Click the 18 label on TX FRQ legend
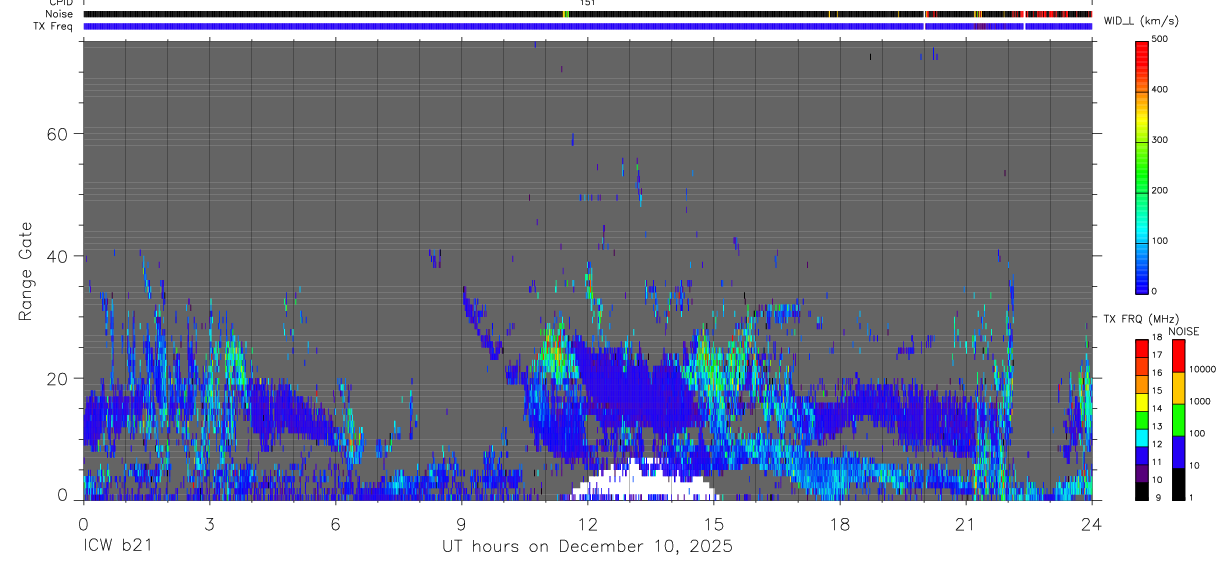This screenshot has width=1228, height=567. pyautogui.click(x=1156, y=337)
